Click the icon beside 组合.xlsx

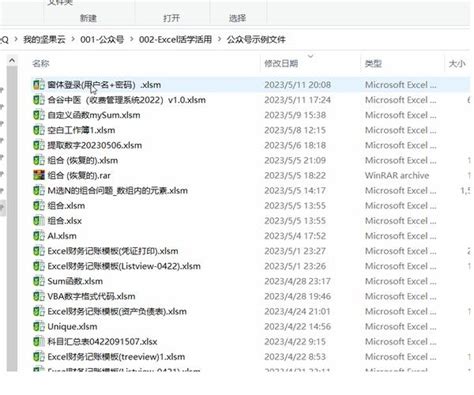click(x=39, y=221)
